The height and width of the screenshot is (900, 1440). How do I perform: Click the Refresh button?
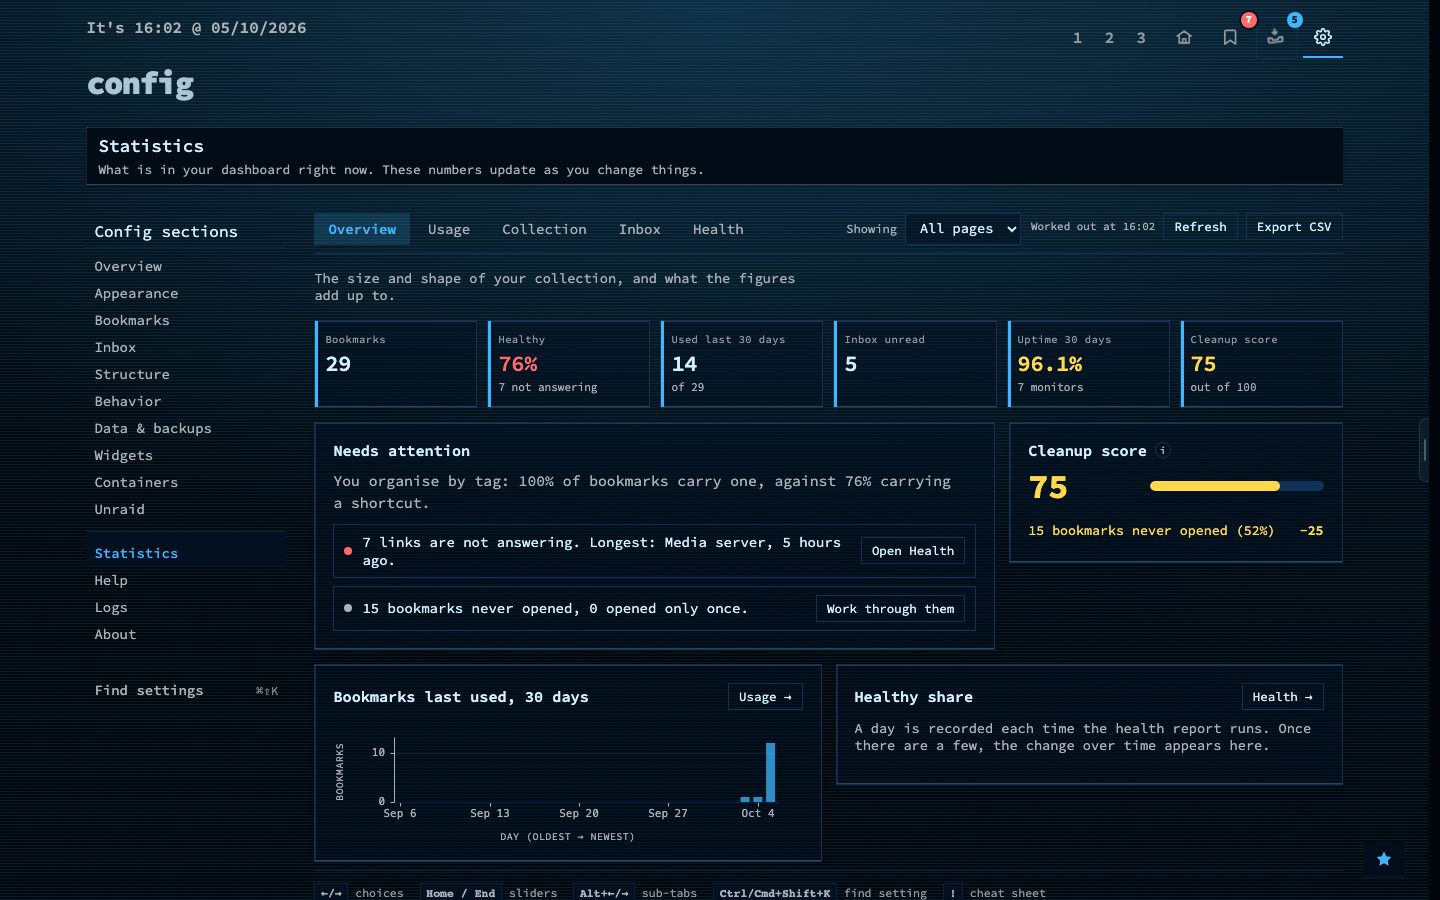1200,227
